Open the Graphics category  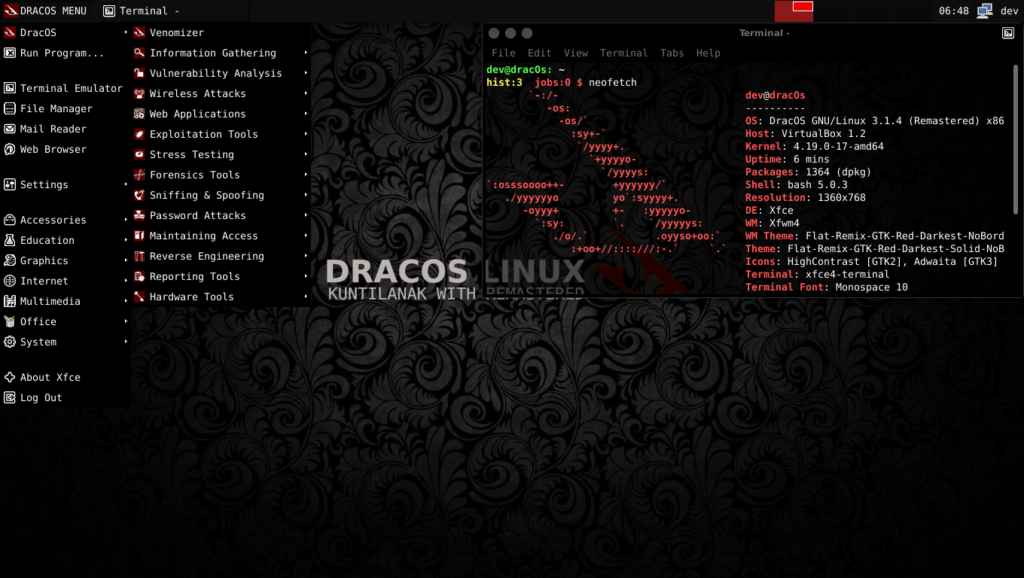65,261
